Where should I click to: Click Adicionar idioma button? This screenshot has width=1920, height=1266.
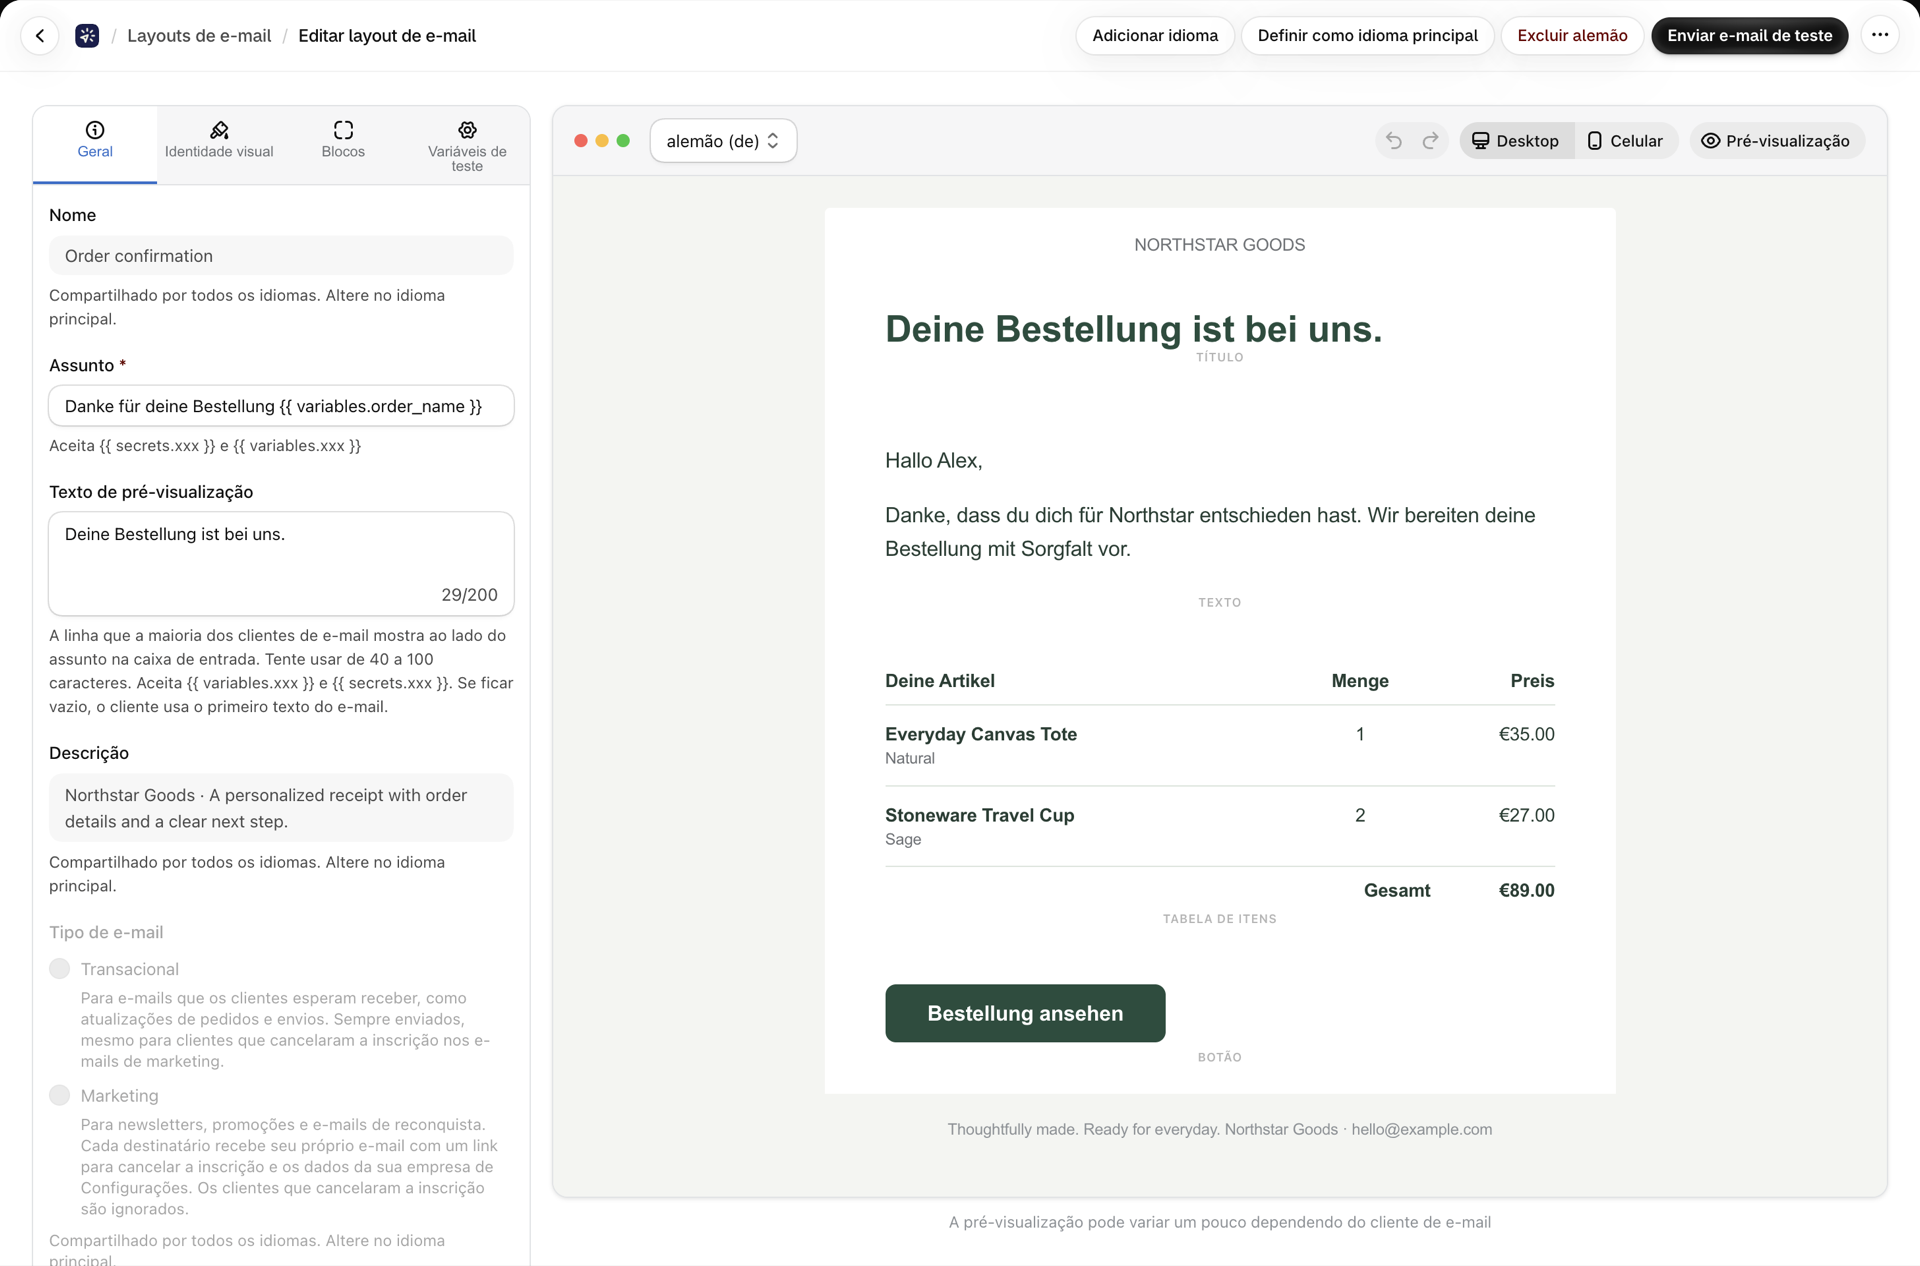tap(1155, 36)
